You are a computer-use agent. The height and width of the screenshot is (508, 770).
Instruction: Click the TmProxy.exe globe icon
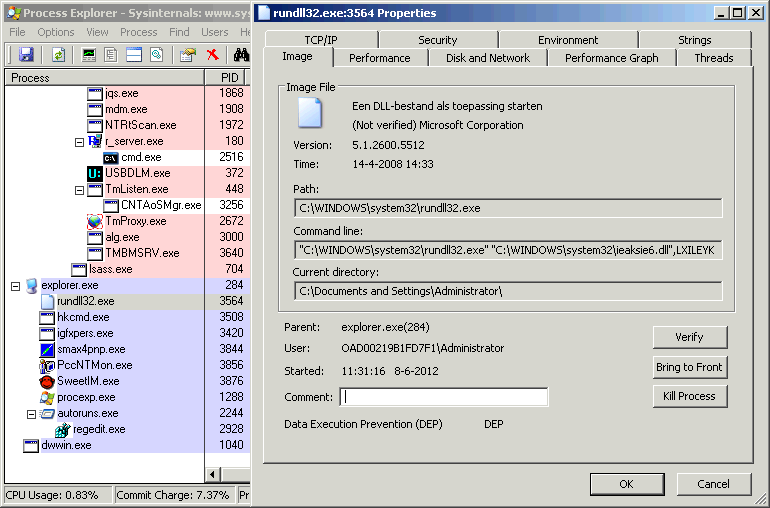94,222
